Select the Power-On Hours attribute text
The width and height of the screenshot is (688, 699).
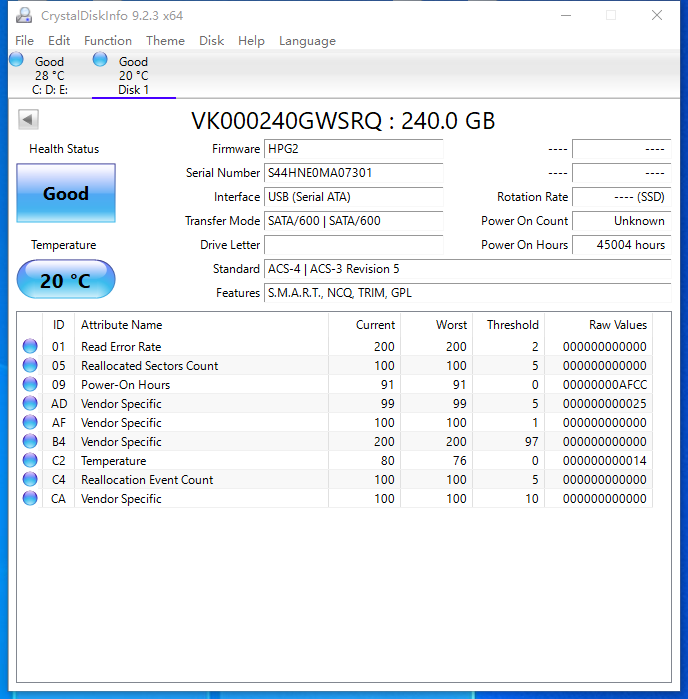[125, 385]
